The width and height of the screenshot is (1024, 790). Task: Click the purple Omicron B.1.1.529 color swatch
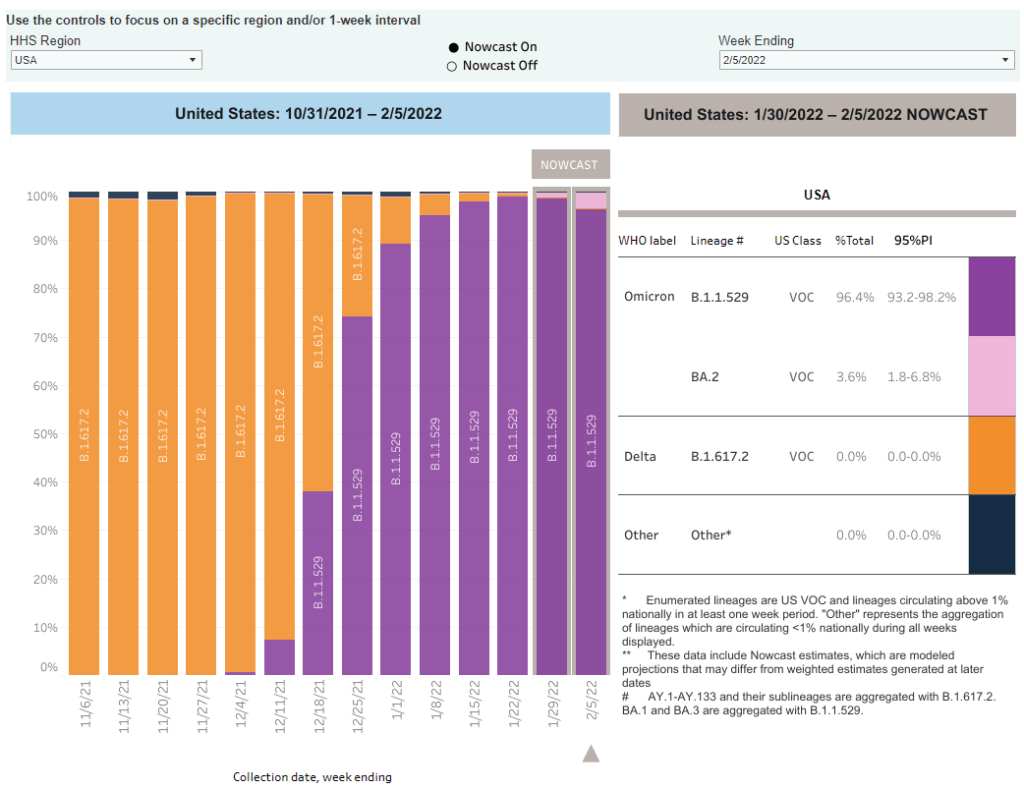[991, 296]
